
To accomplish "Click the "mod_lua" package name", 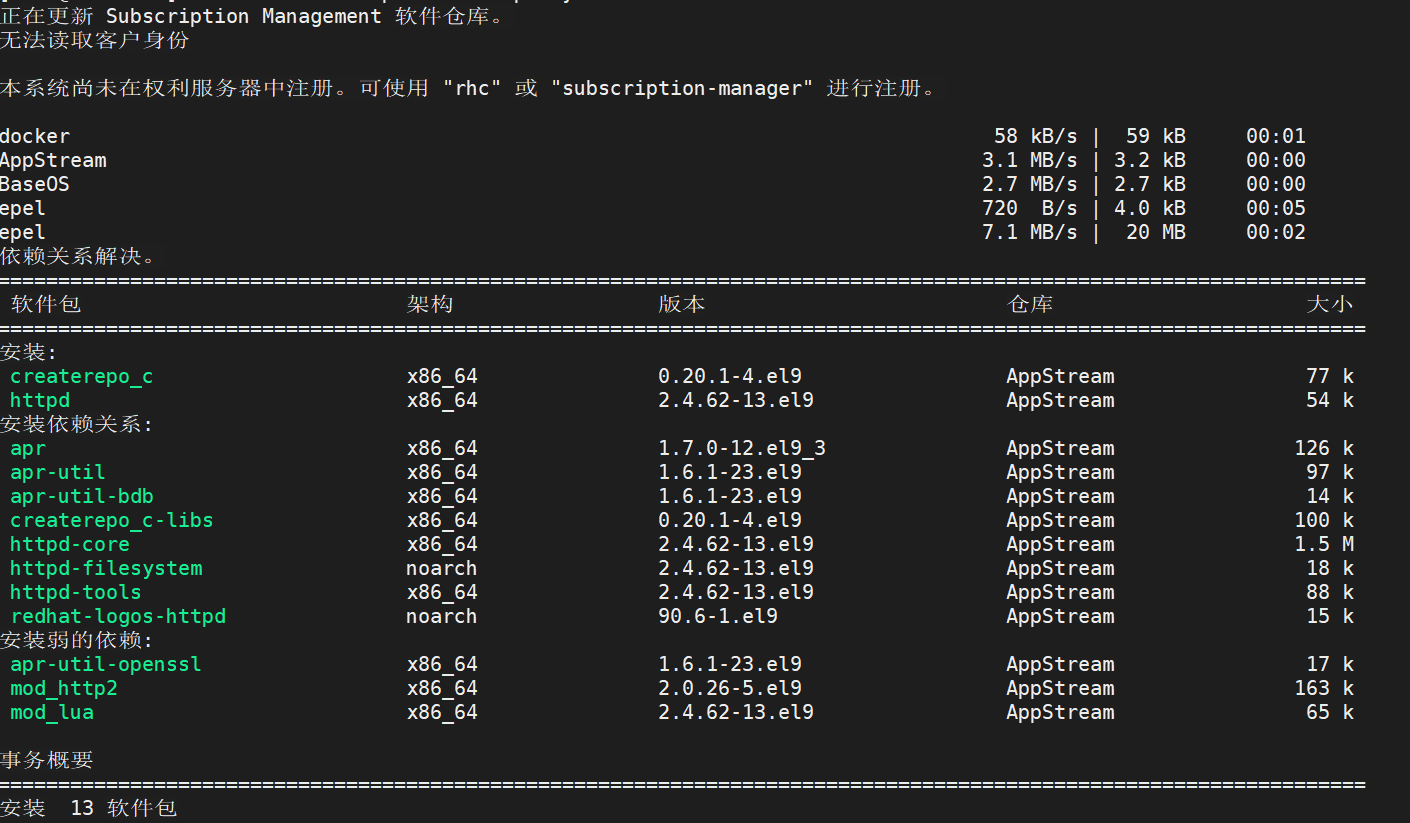I will (x=52, y=713).
